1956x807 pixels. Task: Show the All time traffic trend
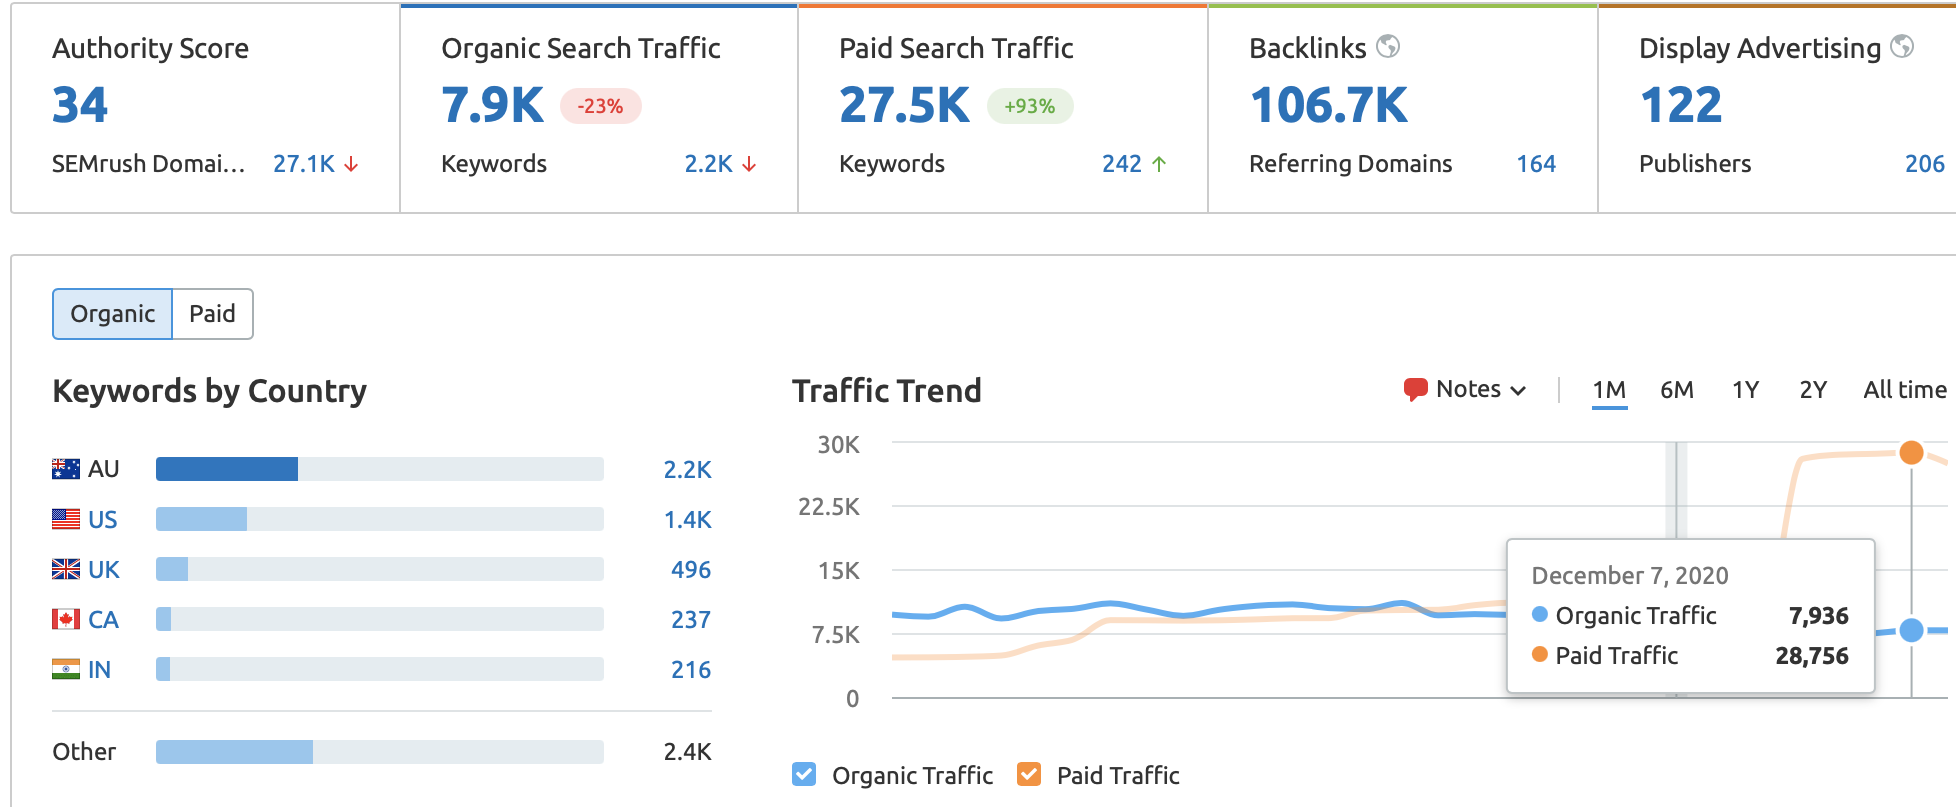[x=1904, y=389]
